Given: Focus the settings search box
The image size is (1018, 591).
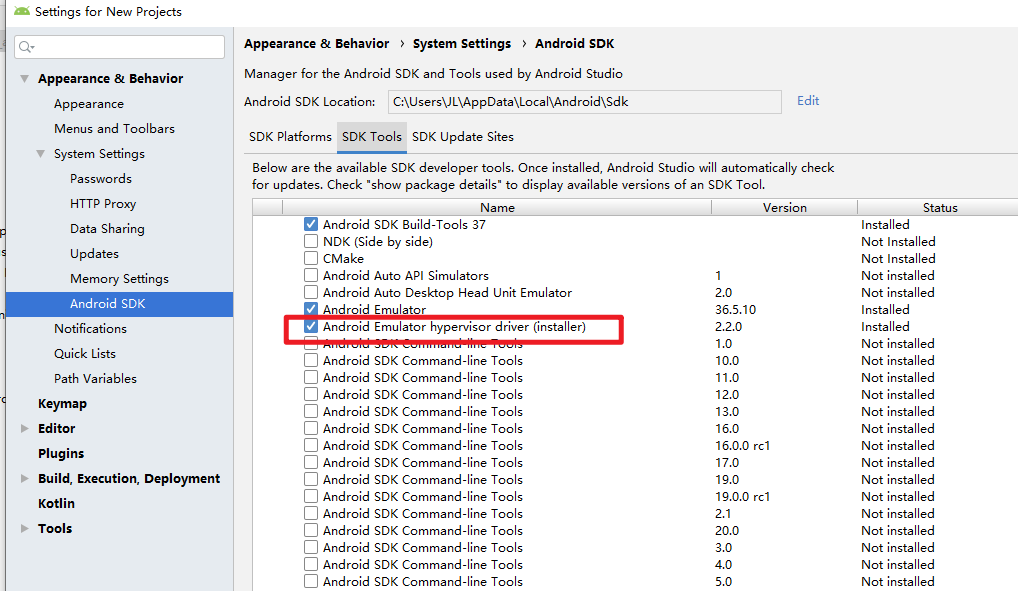Looking at the screenshot, I should coord(119,47).
